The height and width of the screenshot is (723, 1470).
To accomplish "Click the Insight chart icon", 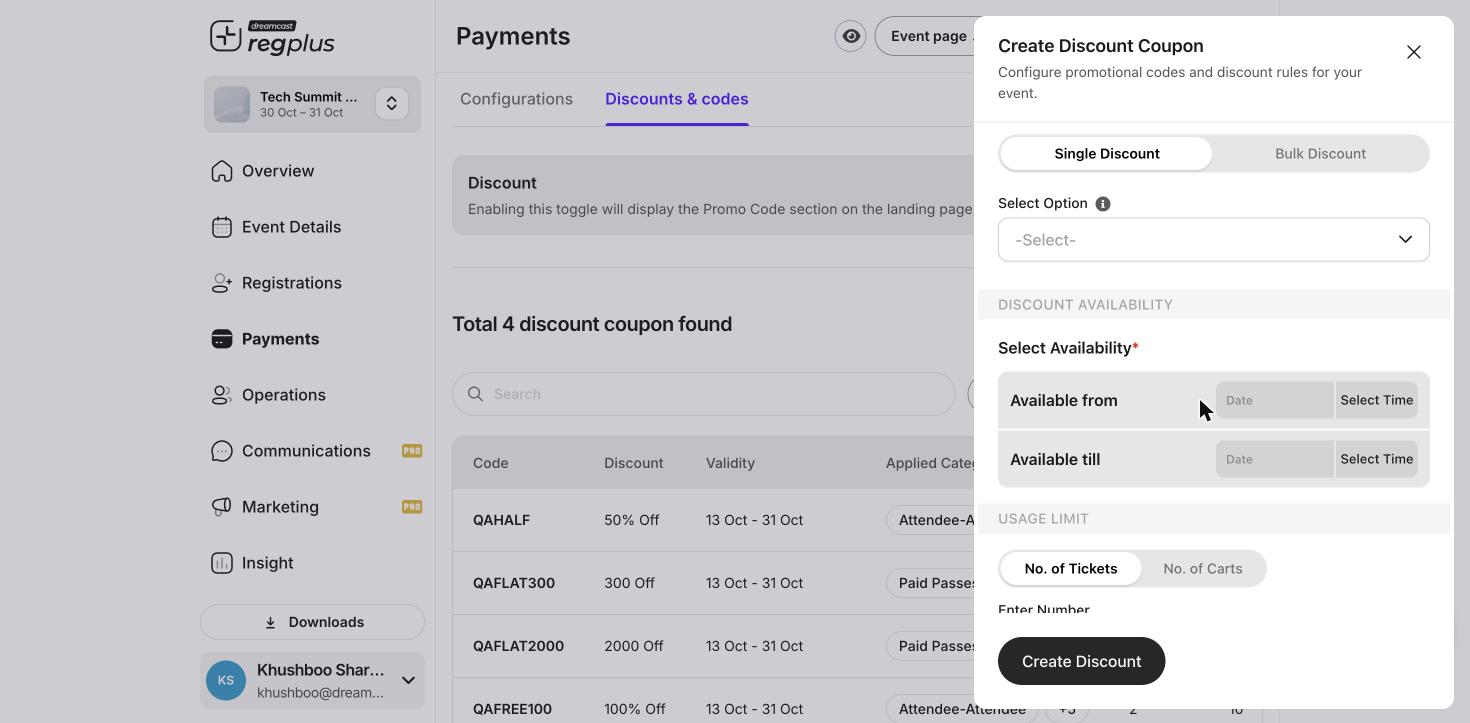I will pyautogui.click(x=222, y=563).
